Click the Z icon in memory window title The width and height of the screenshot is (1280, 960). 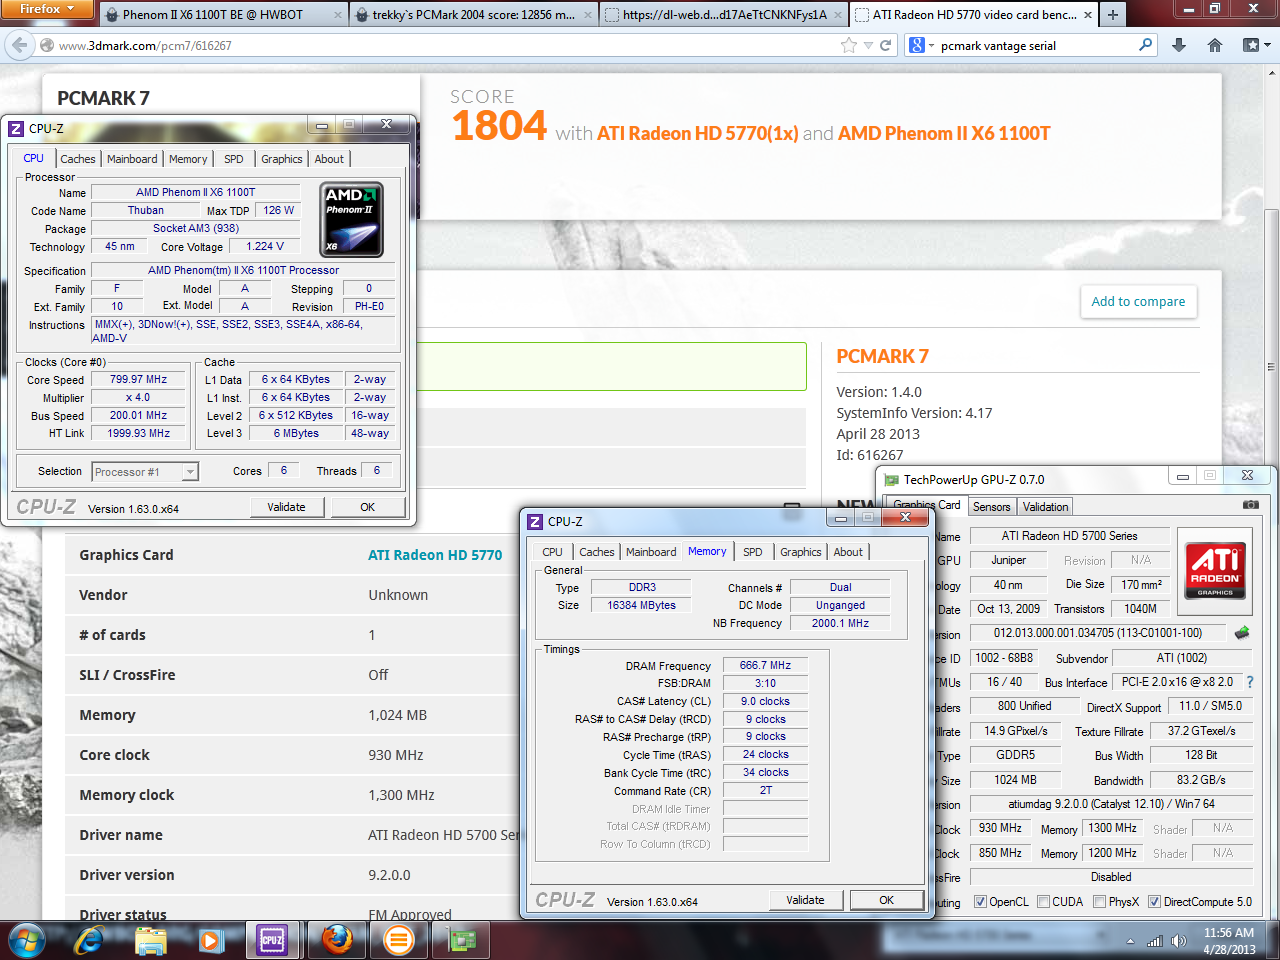tap(535, 521)
